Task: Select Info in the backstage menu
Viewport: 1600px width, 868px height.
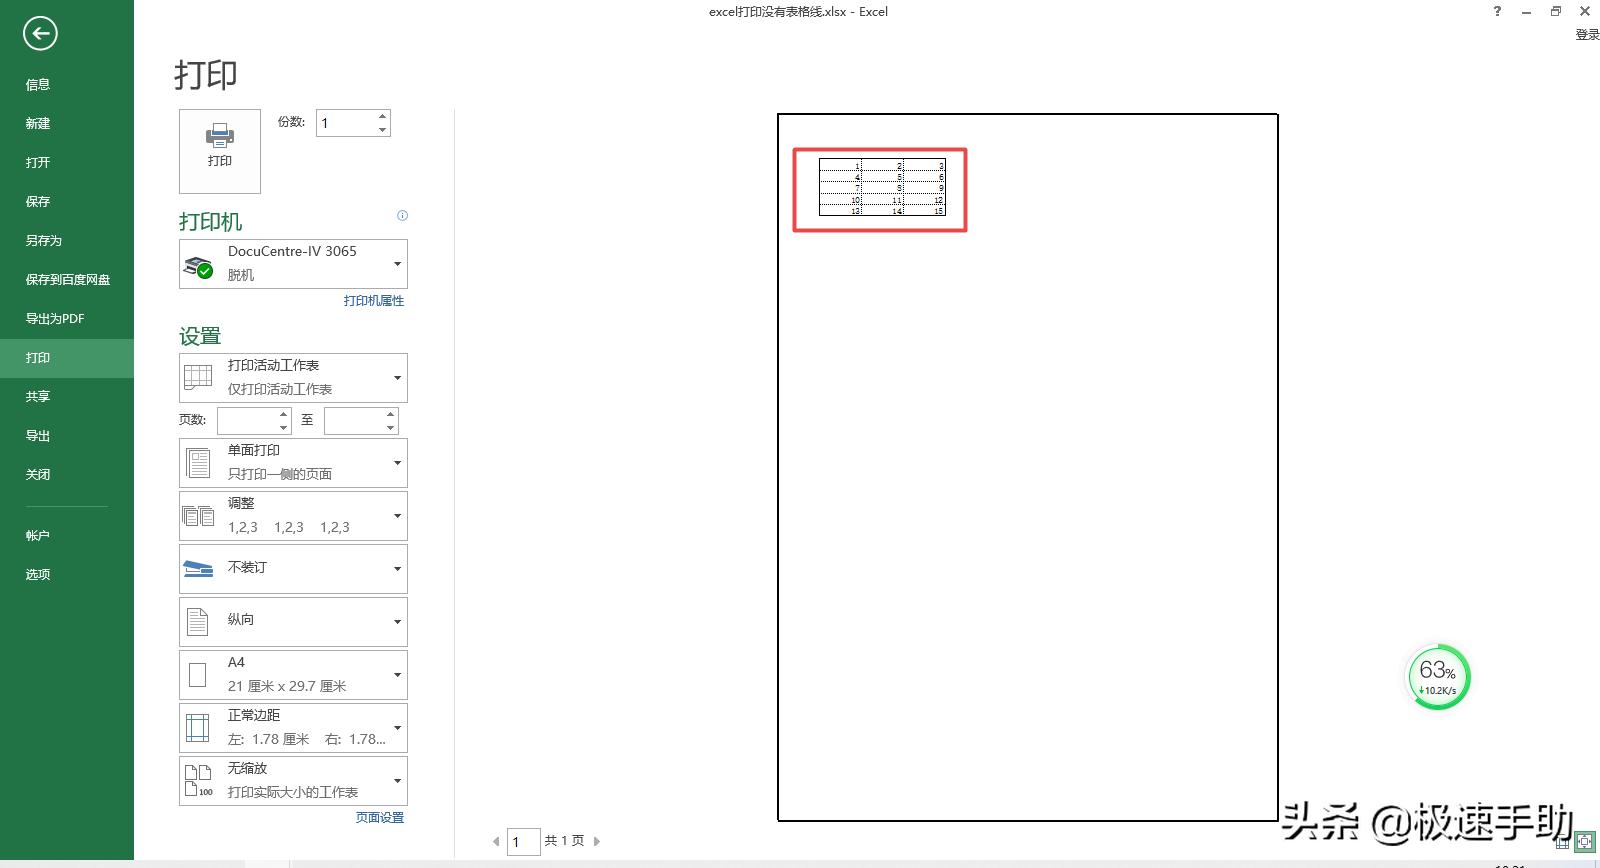Action: [67, 85]
